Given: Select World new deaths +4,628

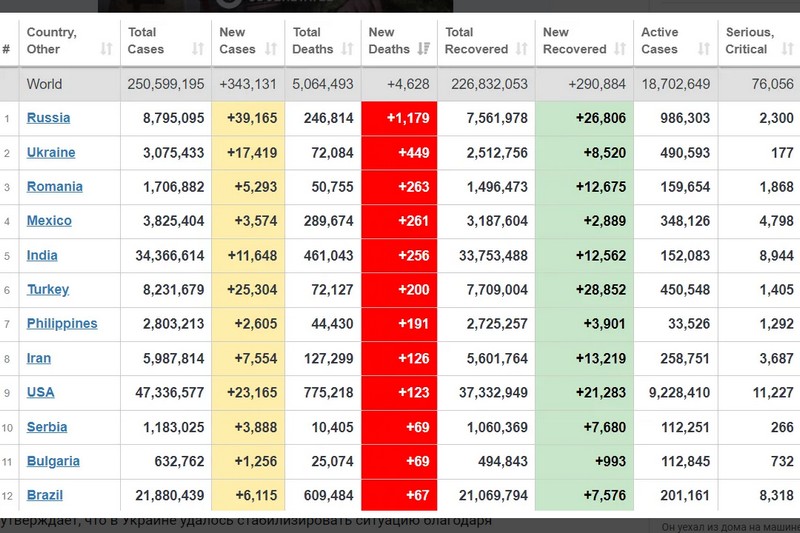Looking at the screenshot, I should (x=408, y=84).
